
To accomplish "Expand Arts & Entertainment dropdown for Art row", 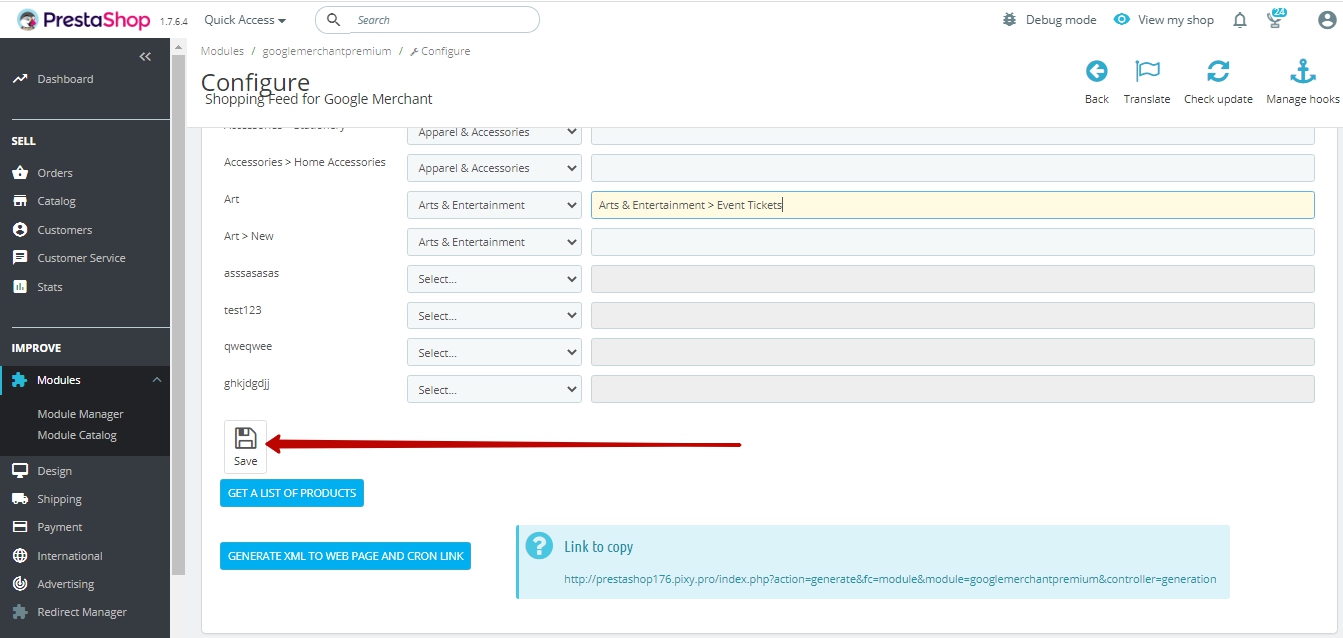I will [494, 205].
